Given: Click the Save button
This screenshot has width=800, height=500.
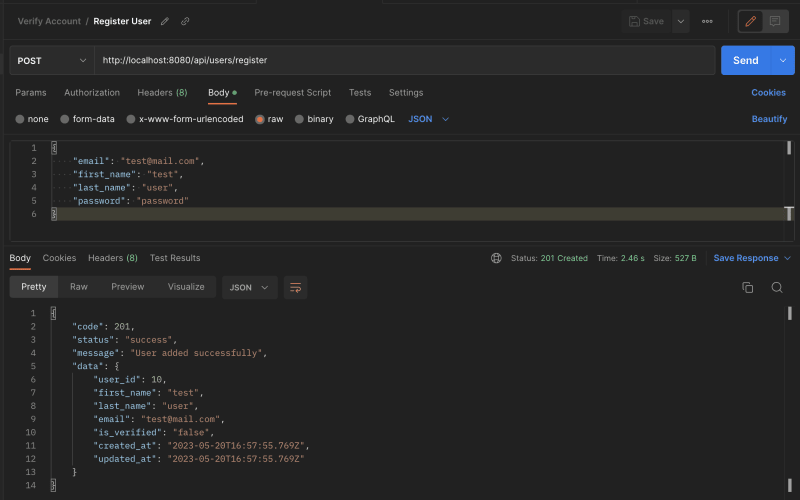Looking at the screenshot, I should click(x=646, y=21).
